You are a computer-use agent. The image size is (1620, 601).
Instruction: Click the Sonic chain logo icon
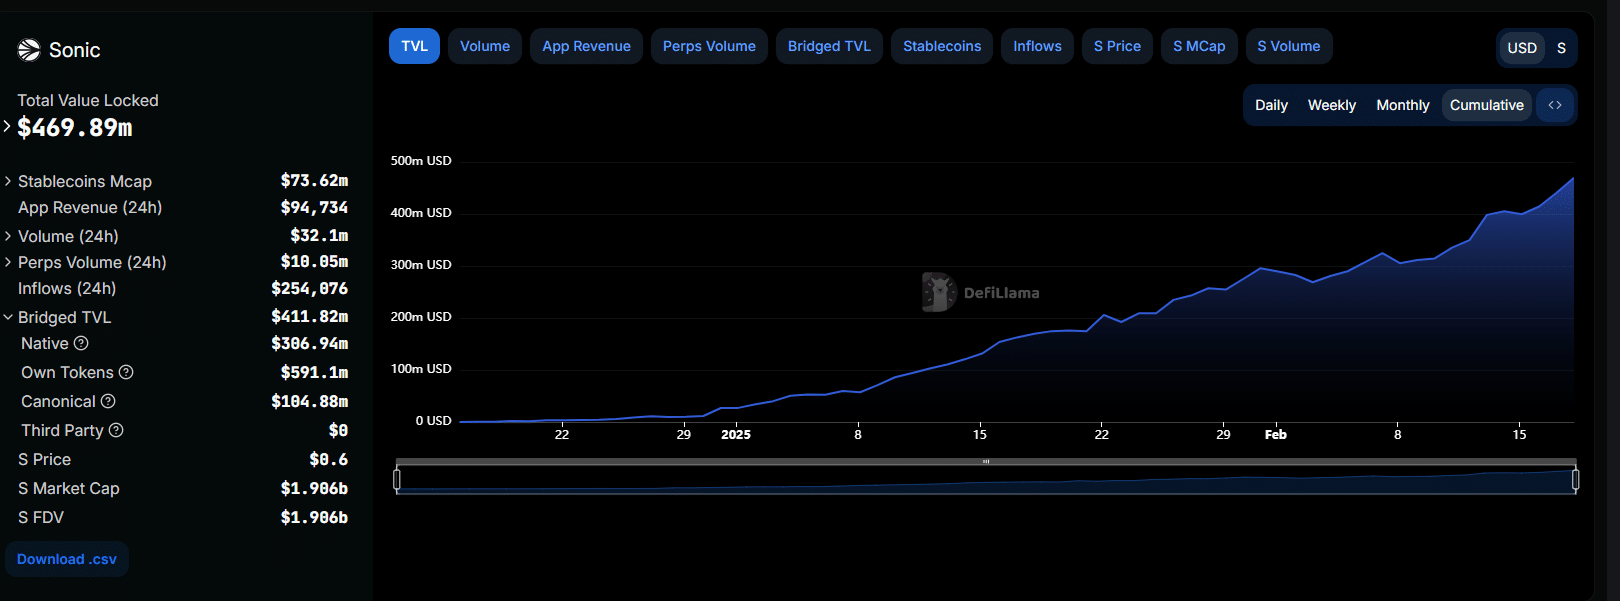[x=29, y=50]
